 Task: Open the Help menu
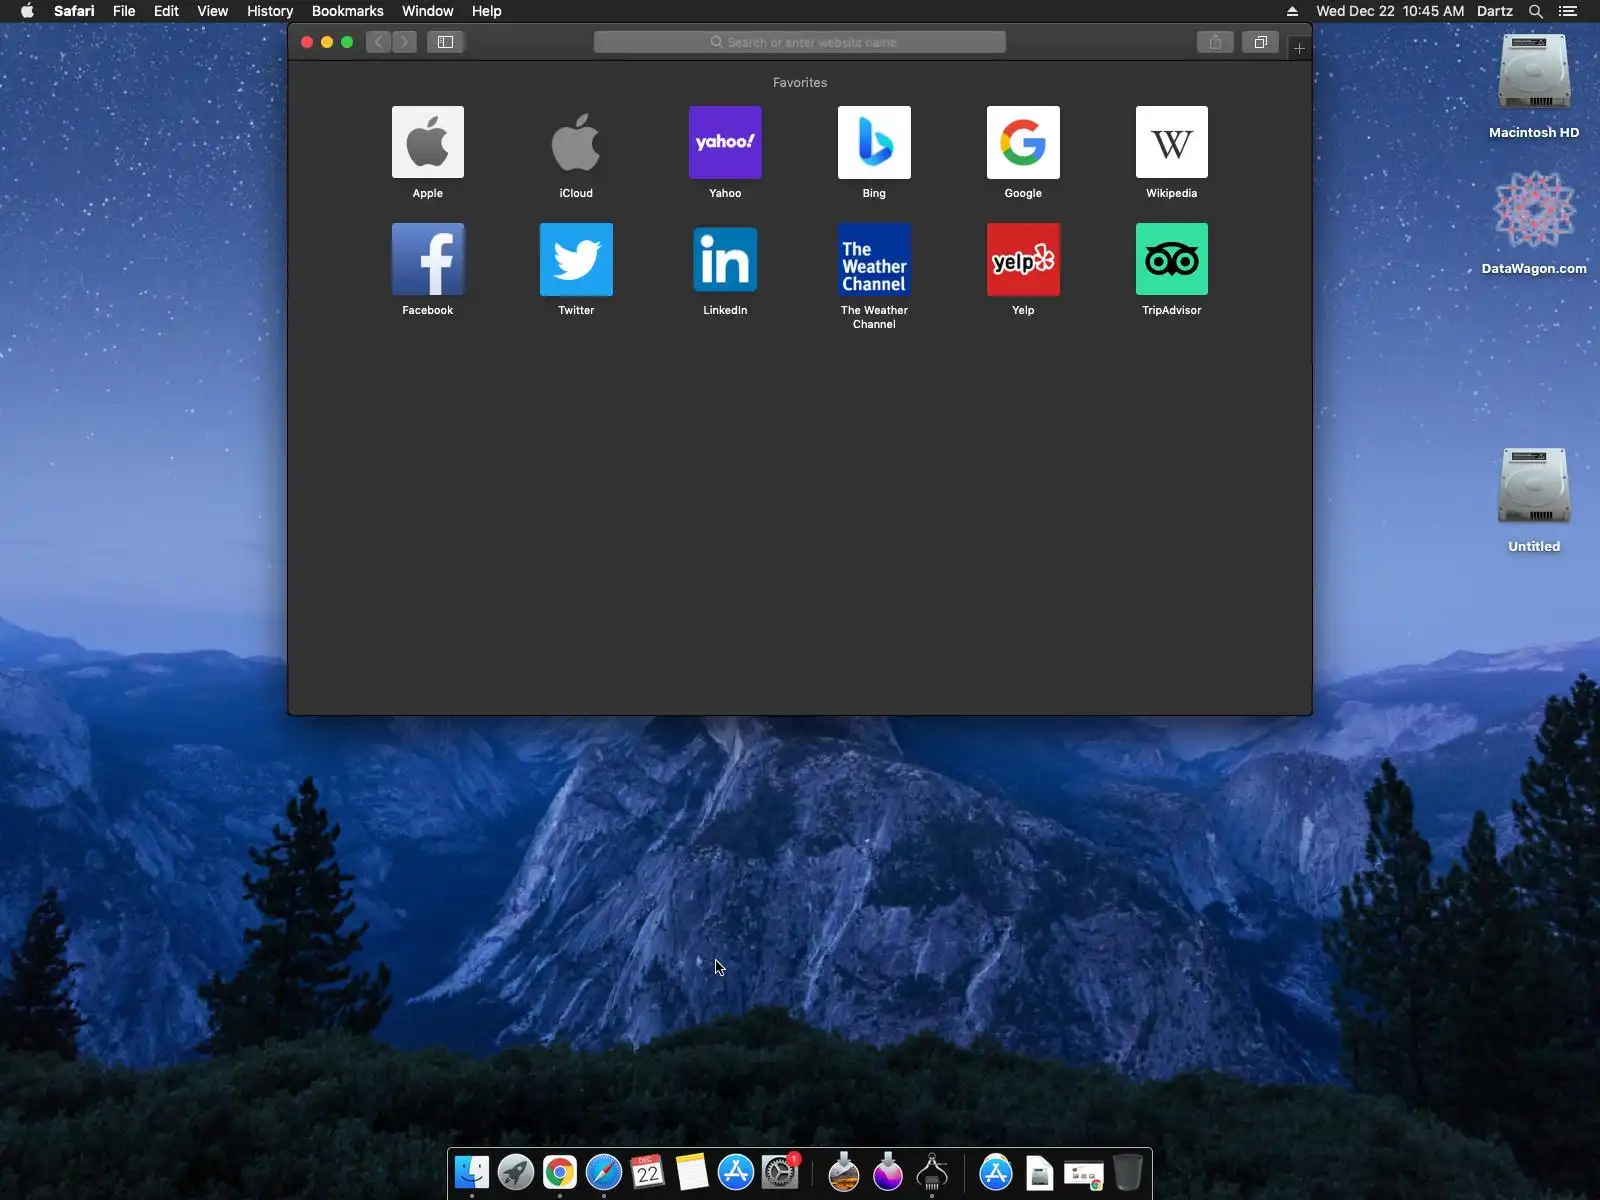tap(486, 11)
